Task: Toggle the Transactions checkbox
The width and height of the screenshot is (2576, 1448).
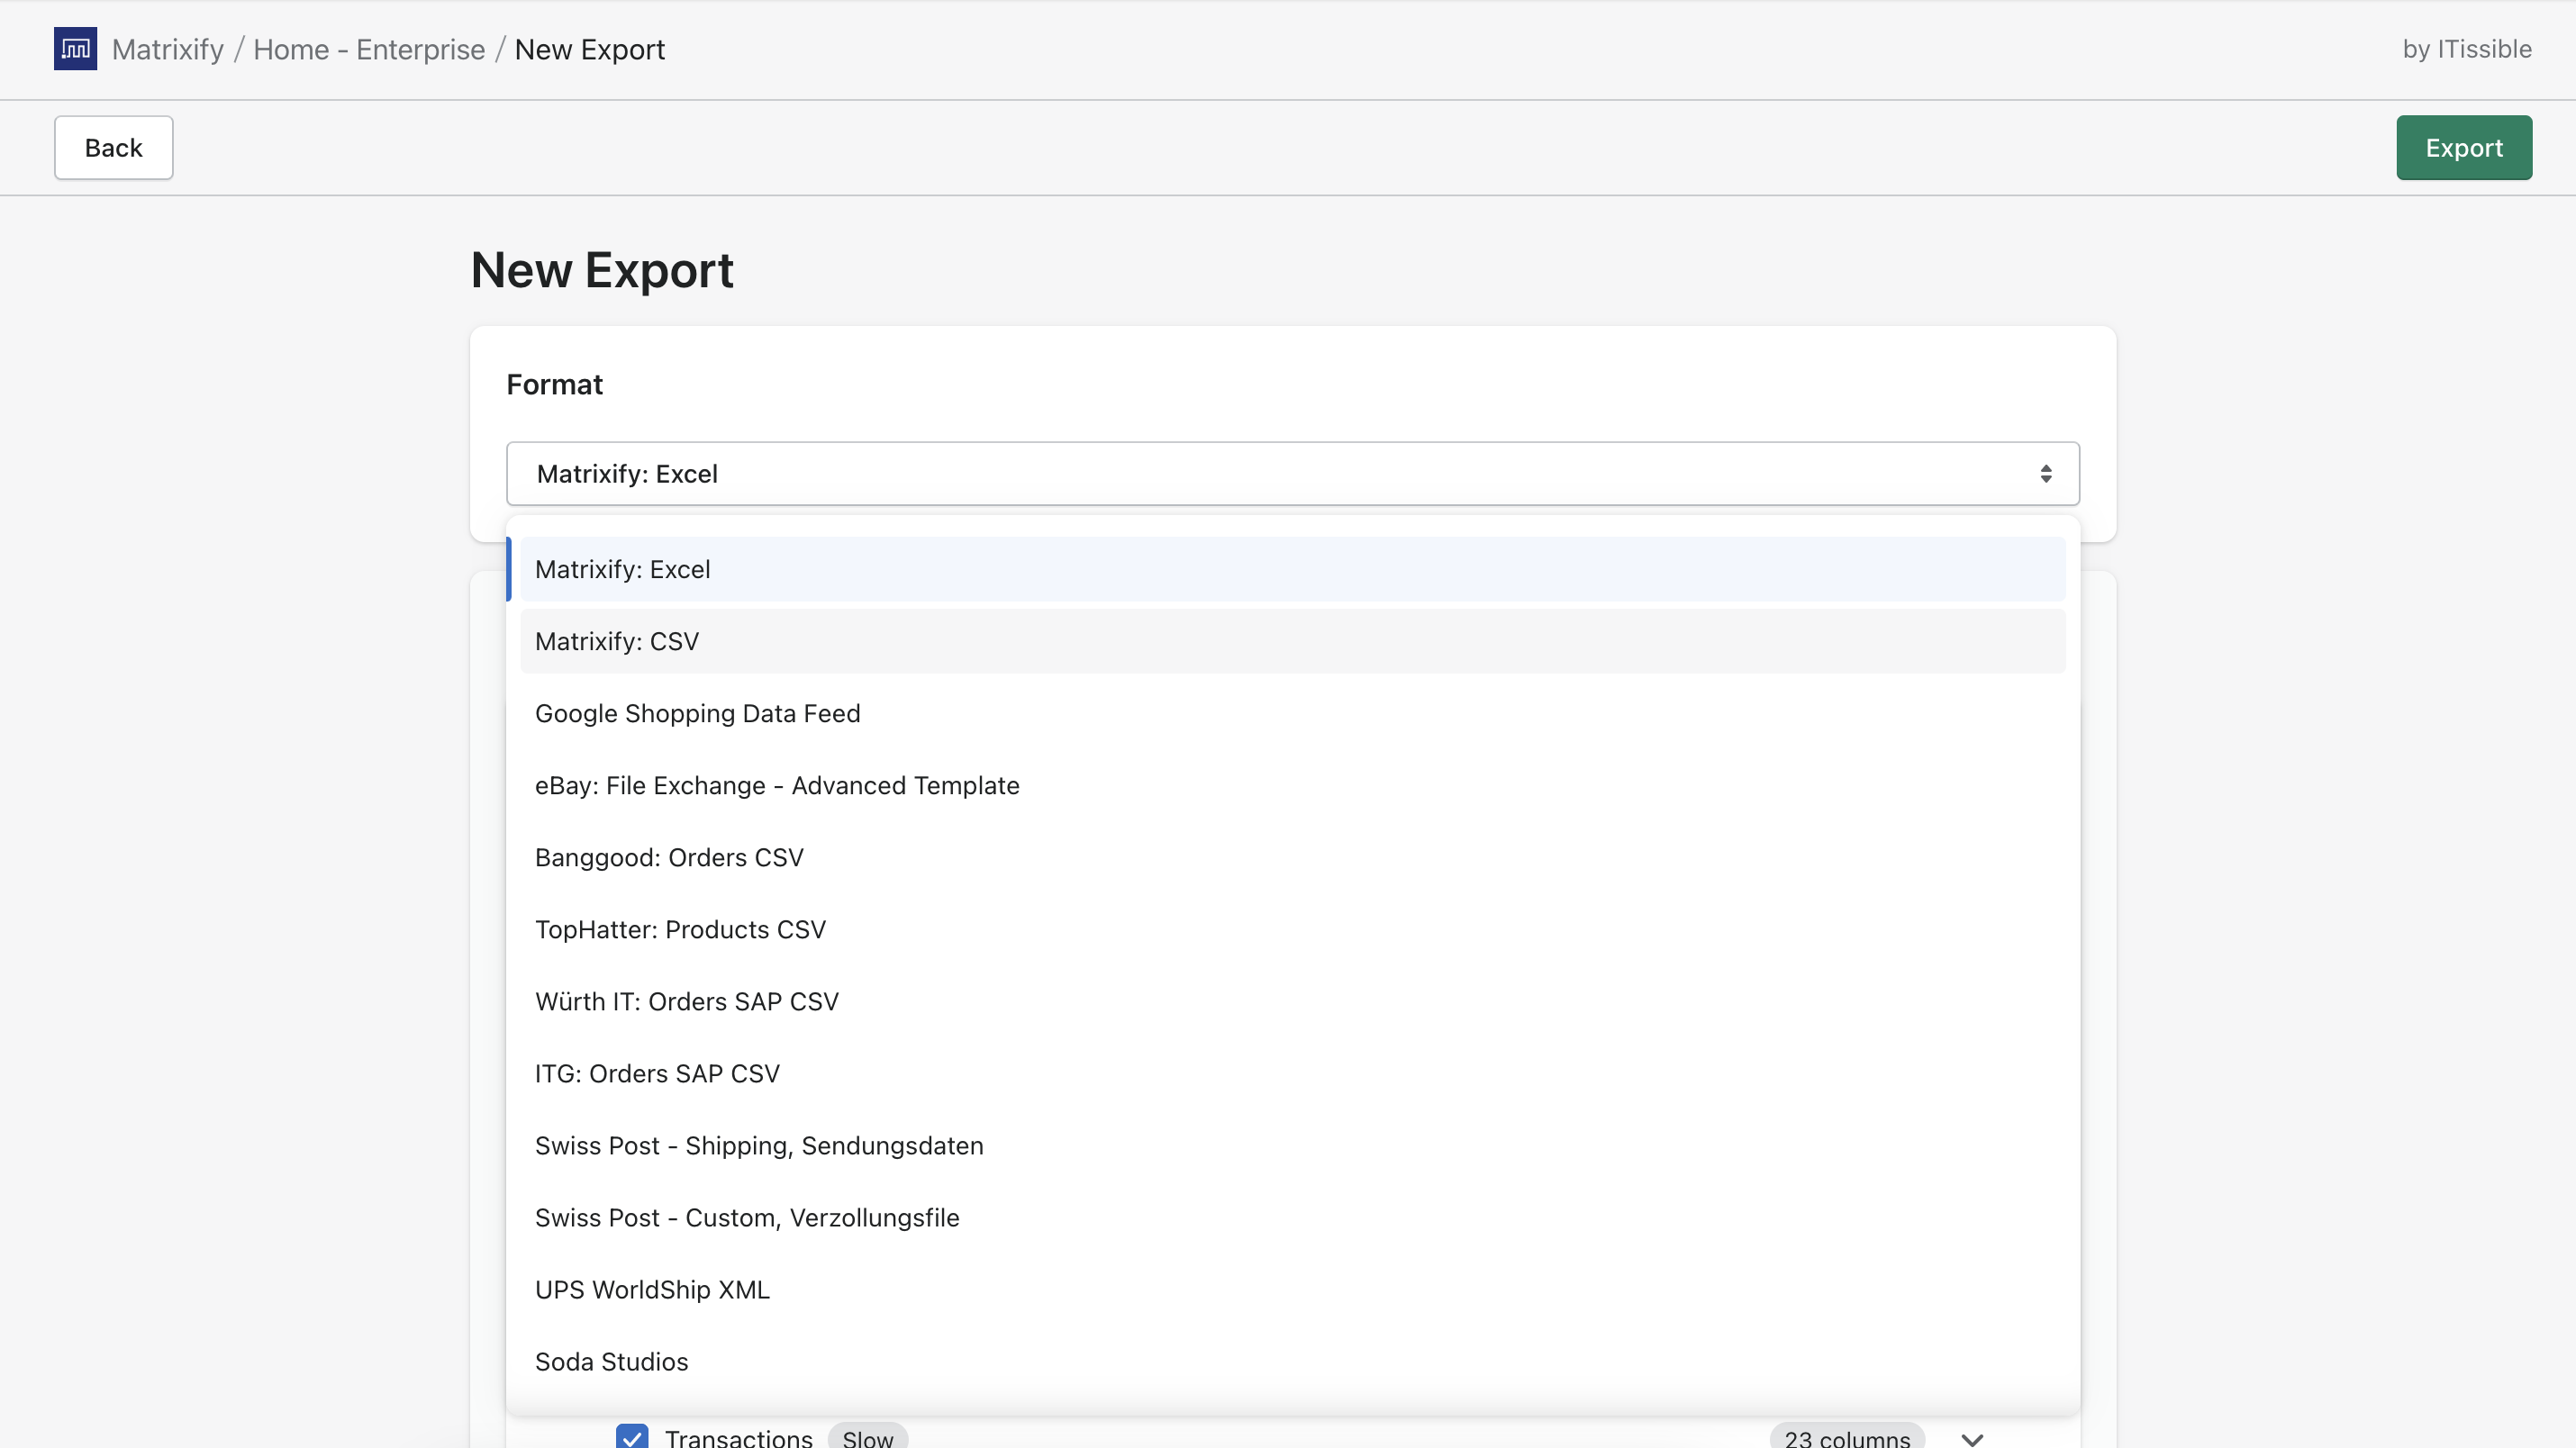Action: coord(632,1437)
